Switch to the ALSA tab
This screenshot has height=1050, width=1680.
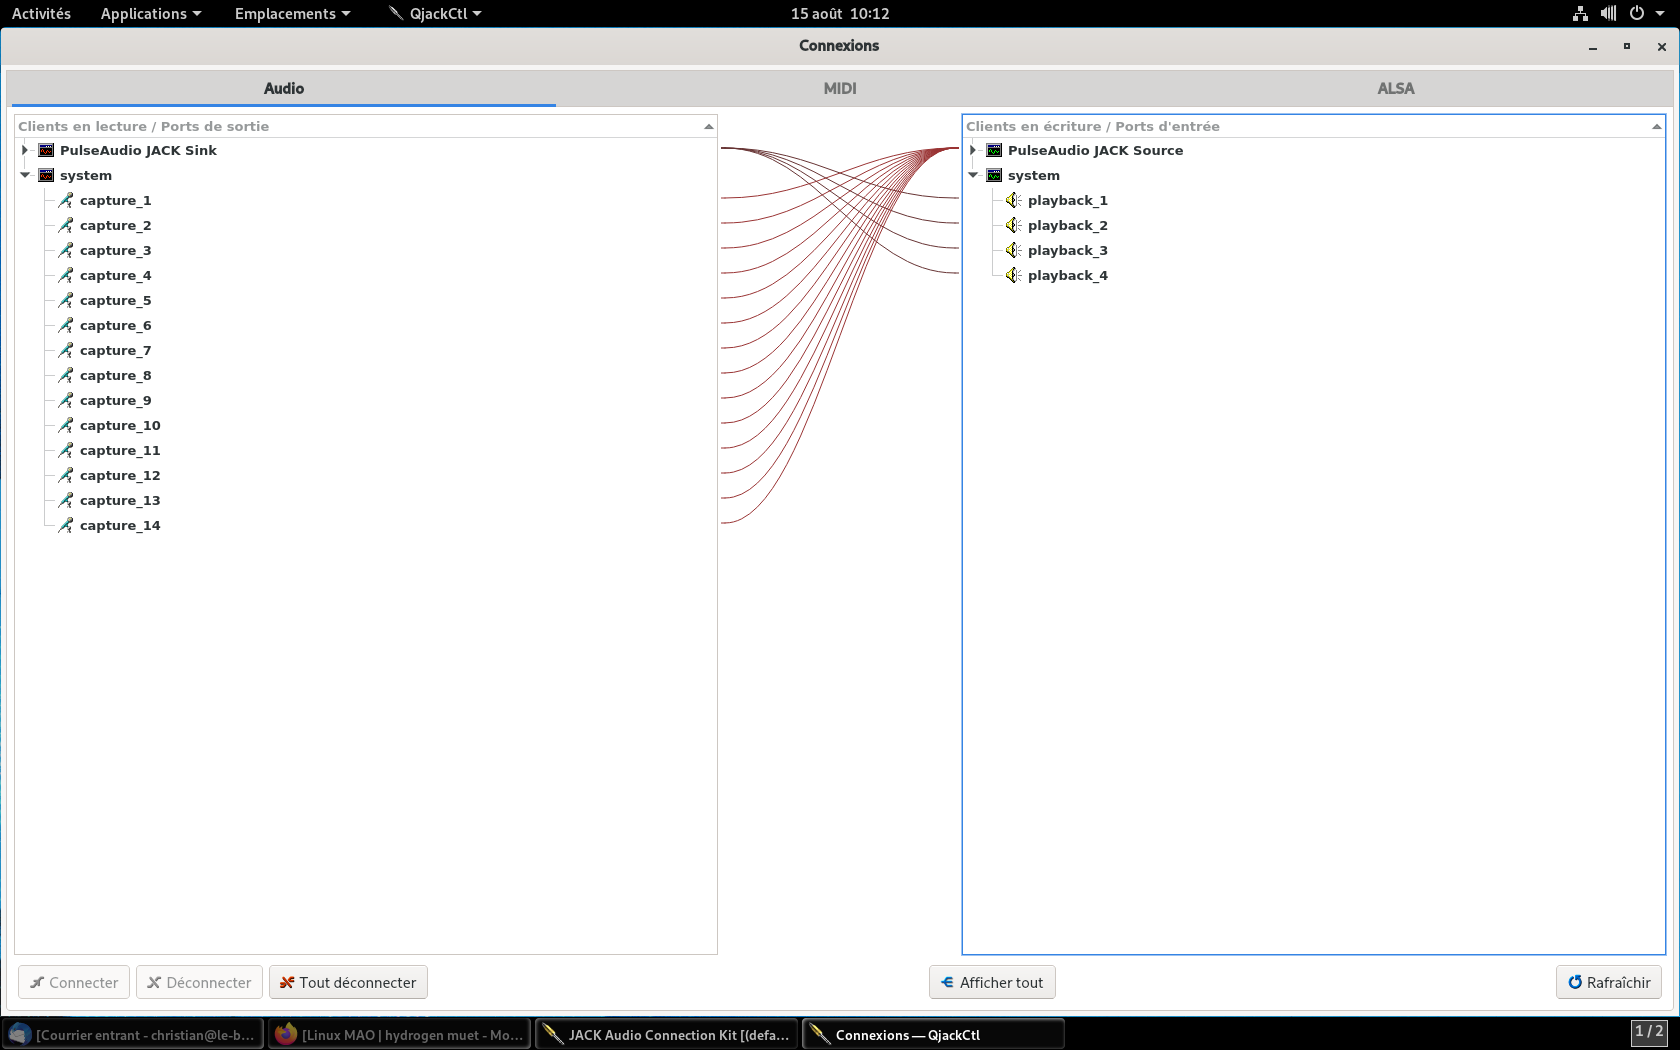(1396, 88)
